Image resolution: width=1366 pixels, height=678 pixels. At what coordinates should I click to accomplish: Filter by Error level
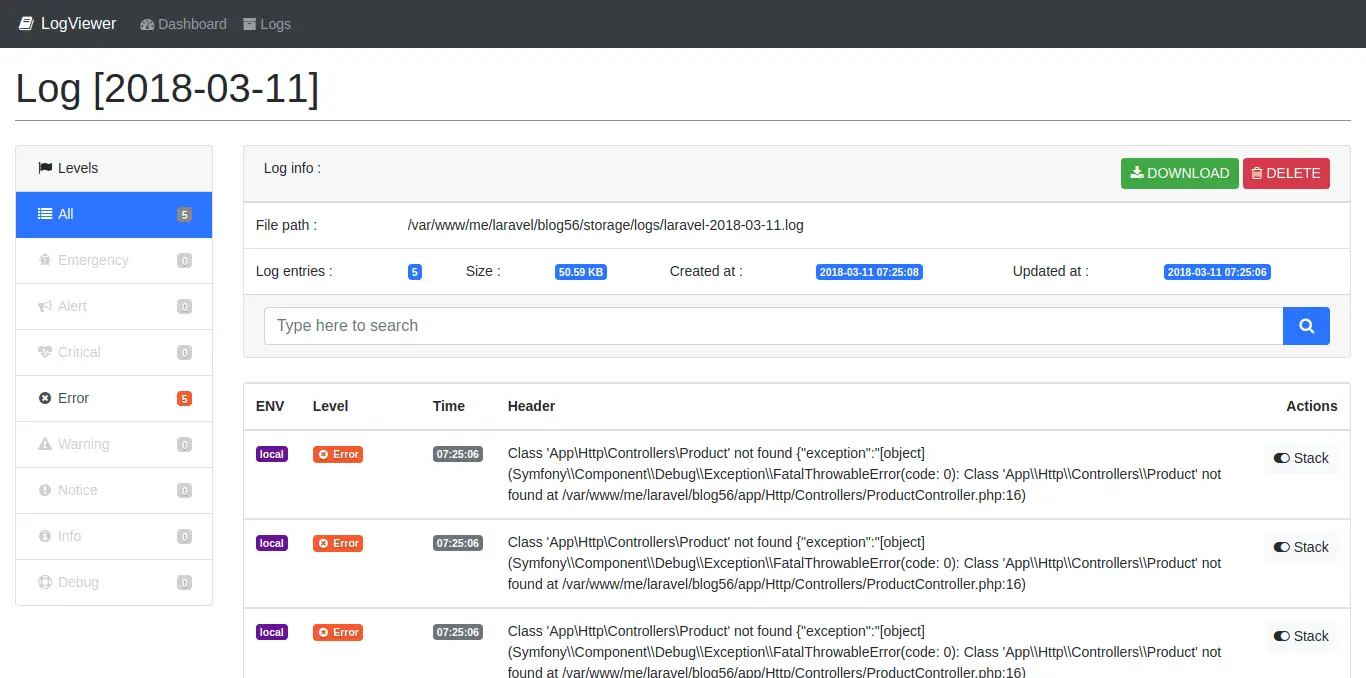pyautogui.click(x=114, y=398)
